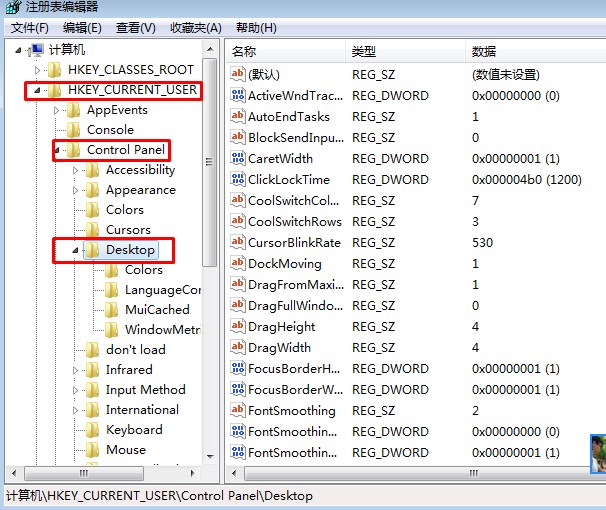Click the FocusBorderW DWORD icon
The image size is (606, 510).
(x=238, y=389)
